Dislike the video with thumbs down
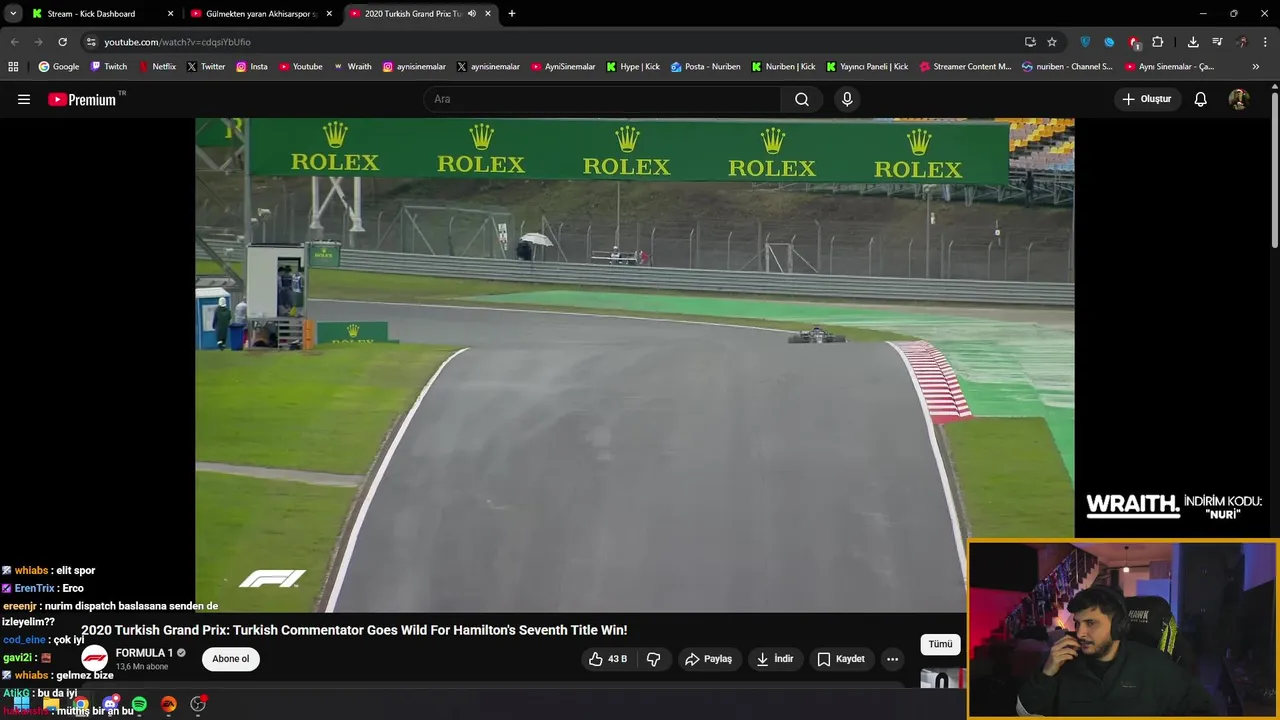The image size is (1280, 720). click(x=654, y=659)
